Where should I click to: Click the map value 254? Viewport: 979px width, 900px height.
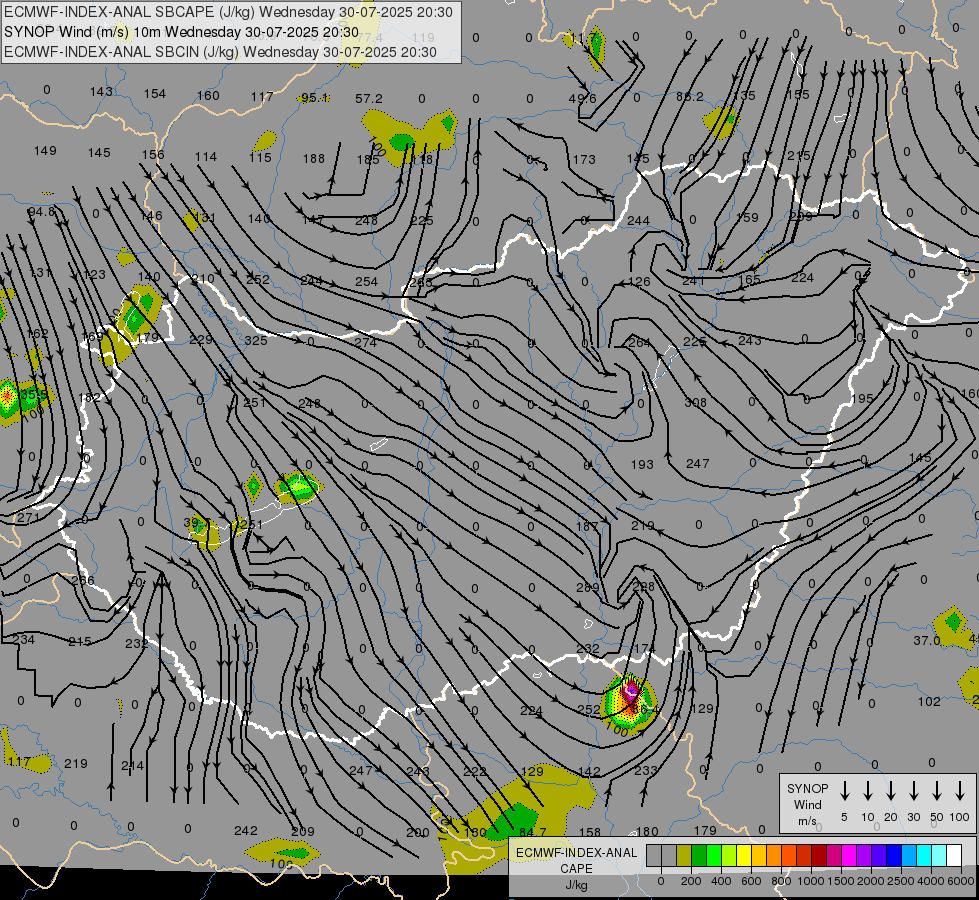pos(367,282)
